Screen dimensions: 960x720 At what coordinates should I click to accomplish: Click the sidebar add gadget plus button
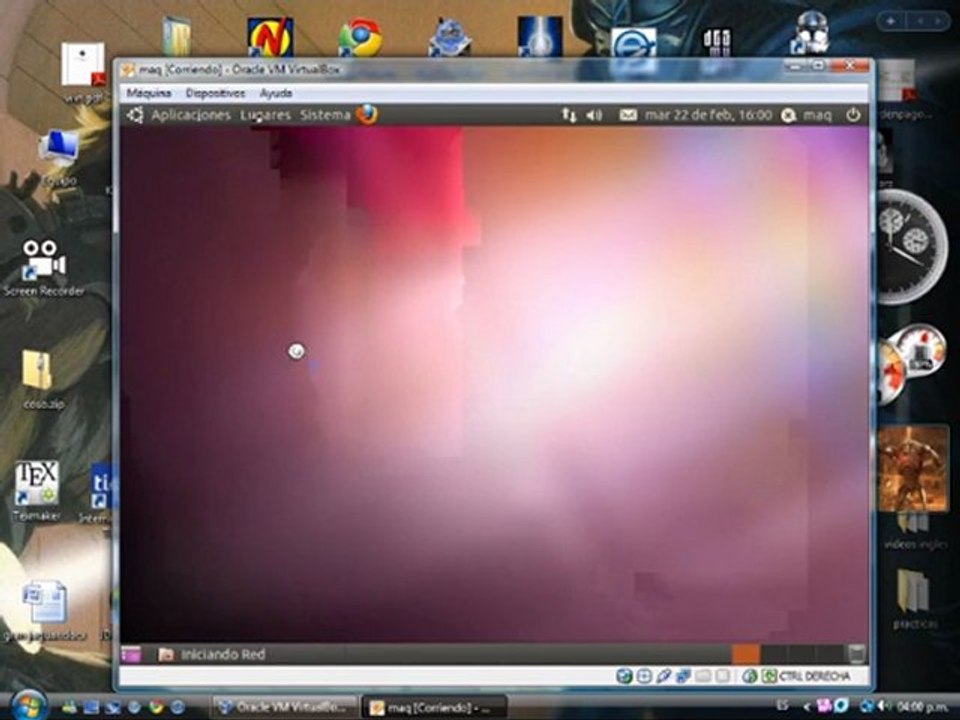891,21
